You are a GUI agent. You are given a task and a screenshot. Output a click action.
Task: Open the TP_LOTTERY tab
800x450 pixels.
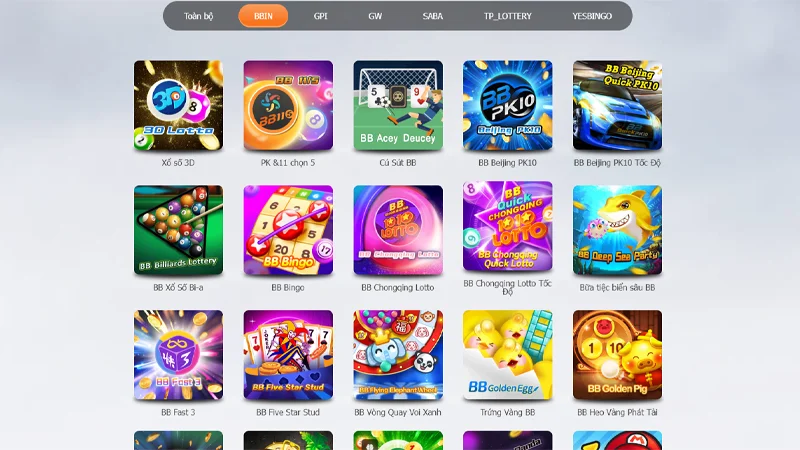coord(508,16)
